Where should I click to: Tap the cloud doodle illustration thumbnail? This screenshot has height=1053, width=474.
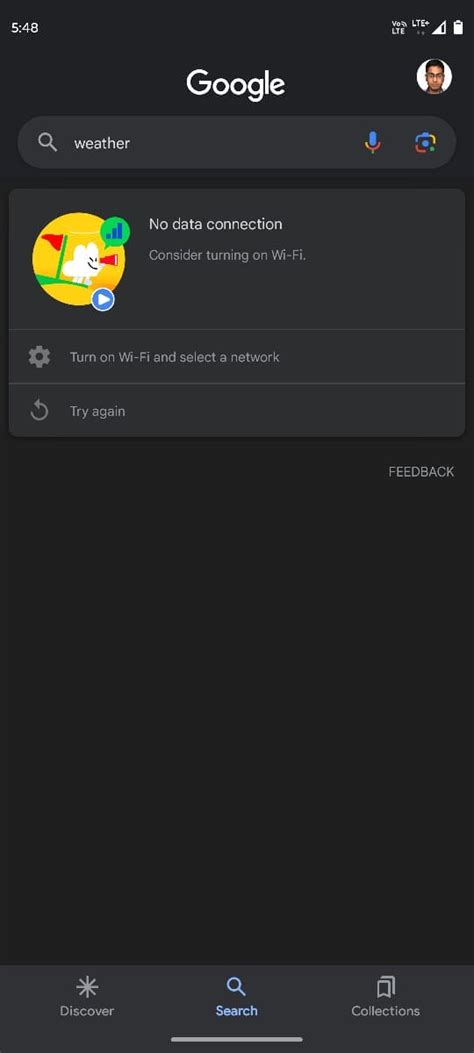[81, 260]
